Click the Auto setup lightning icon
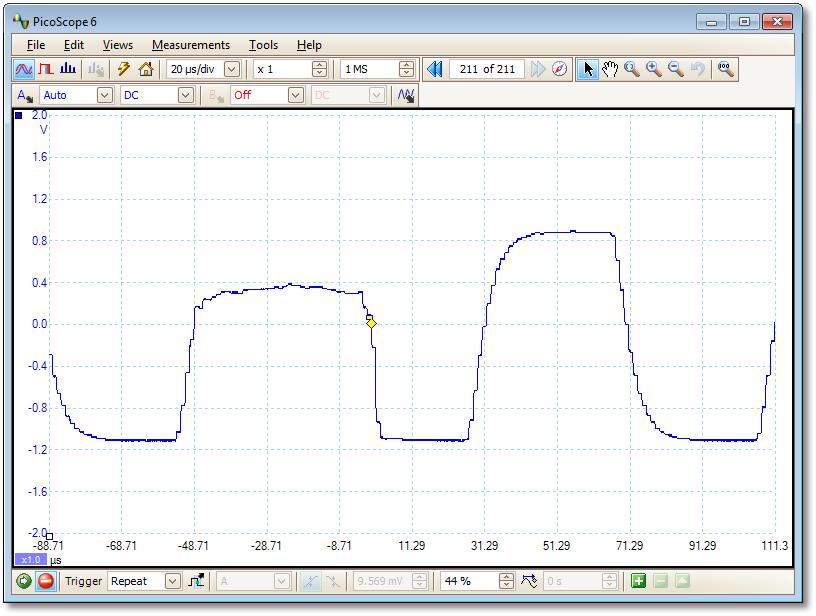 click(123, 69)
